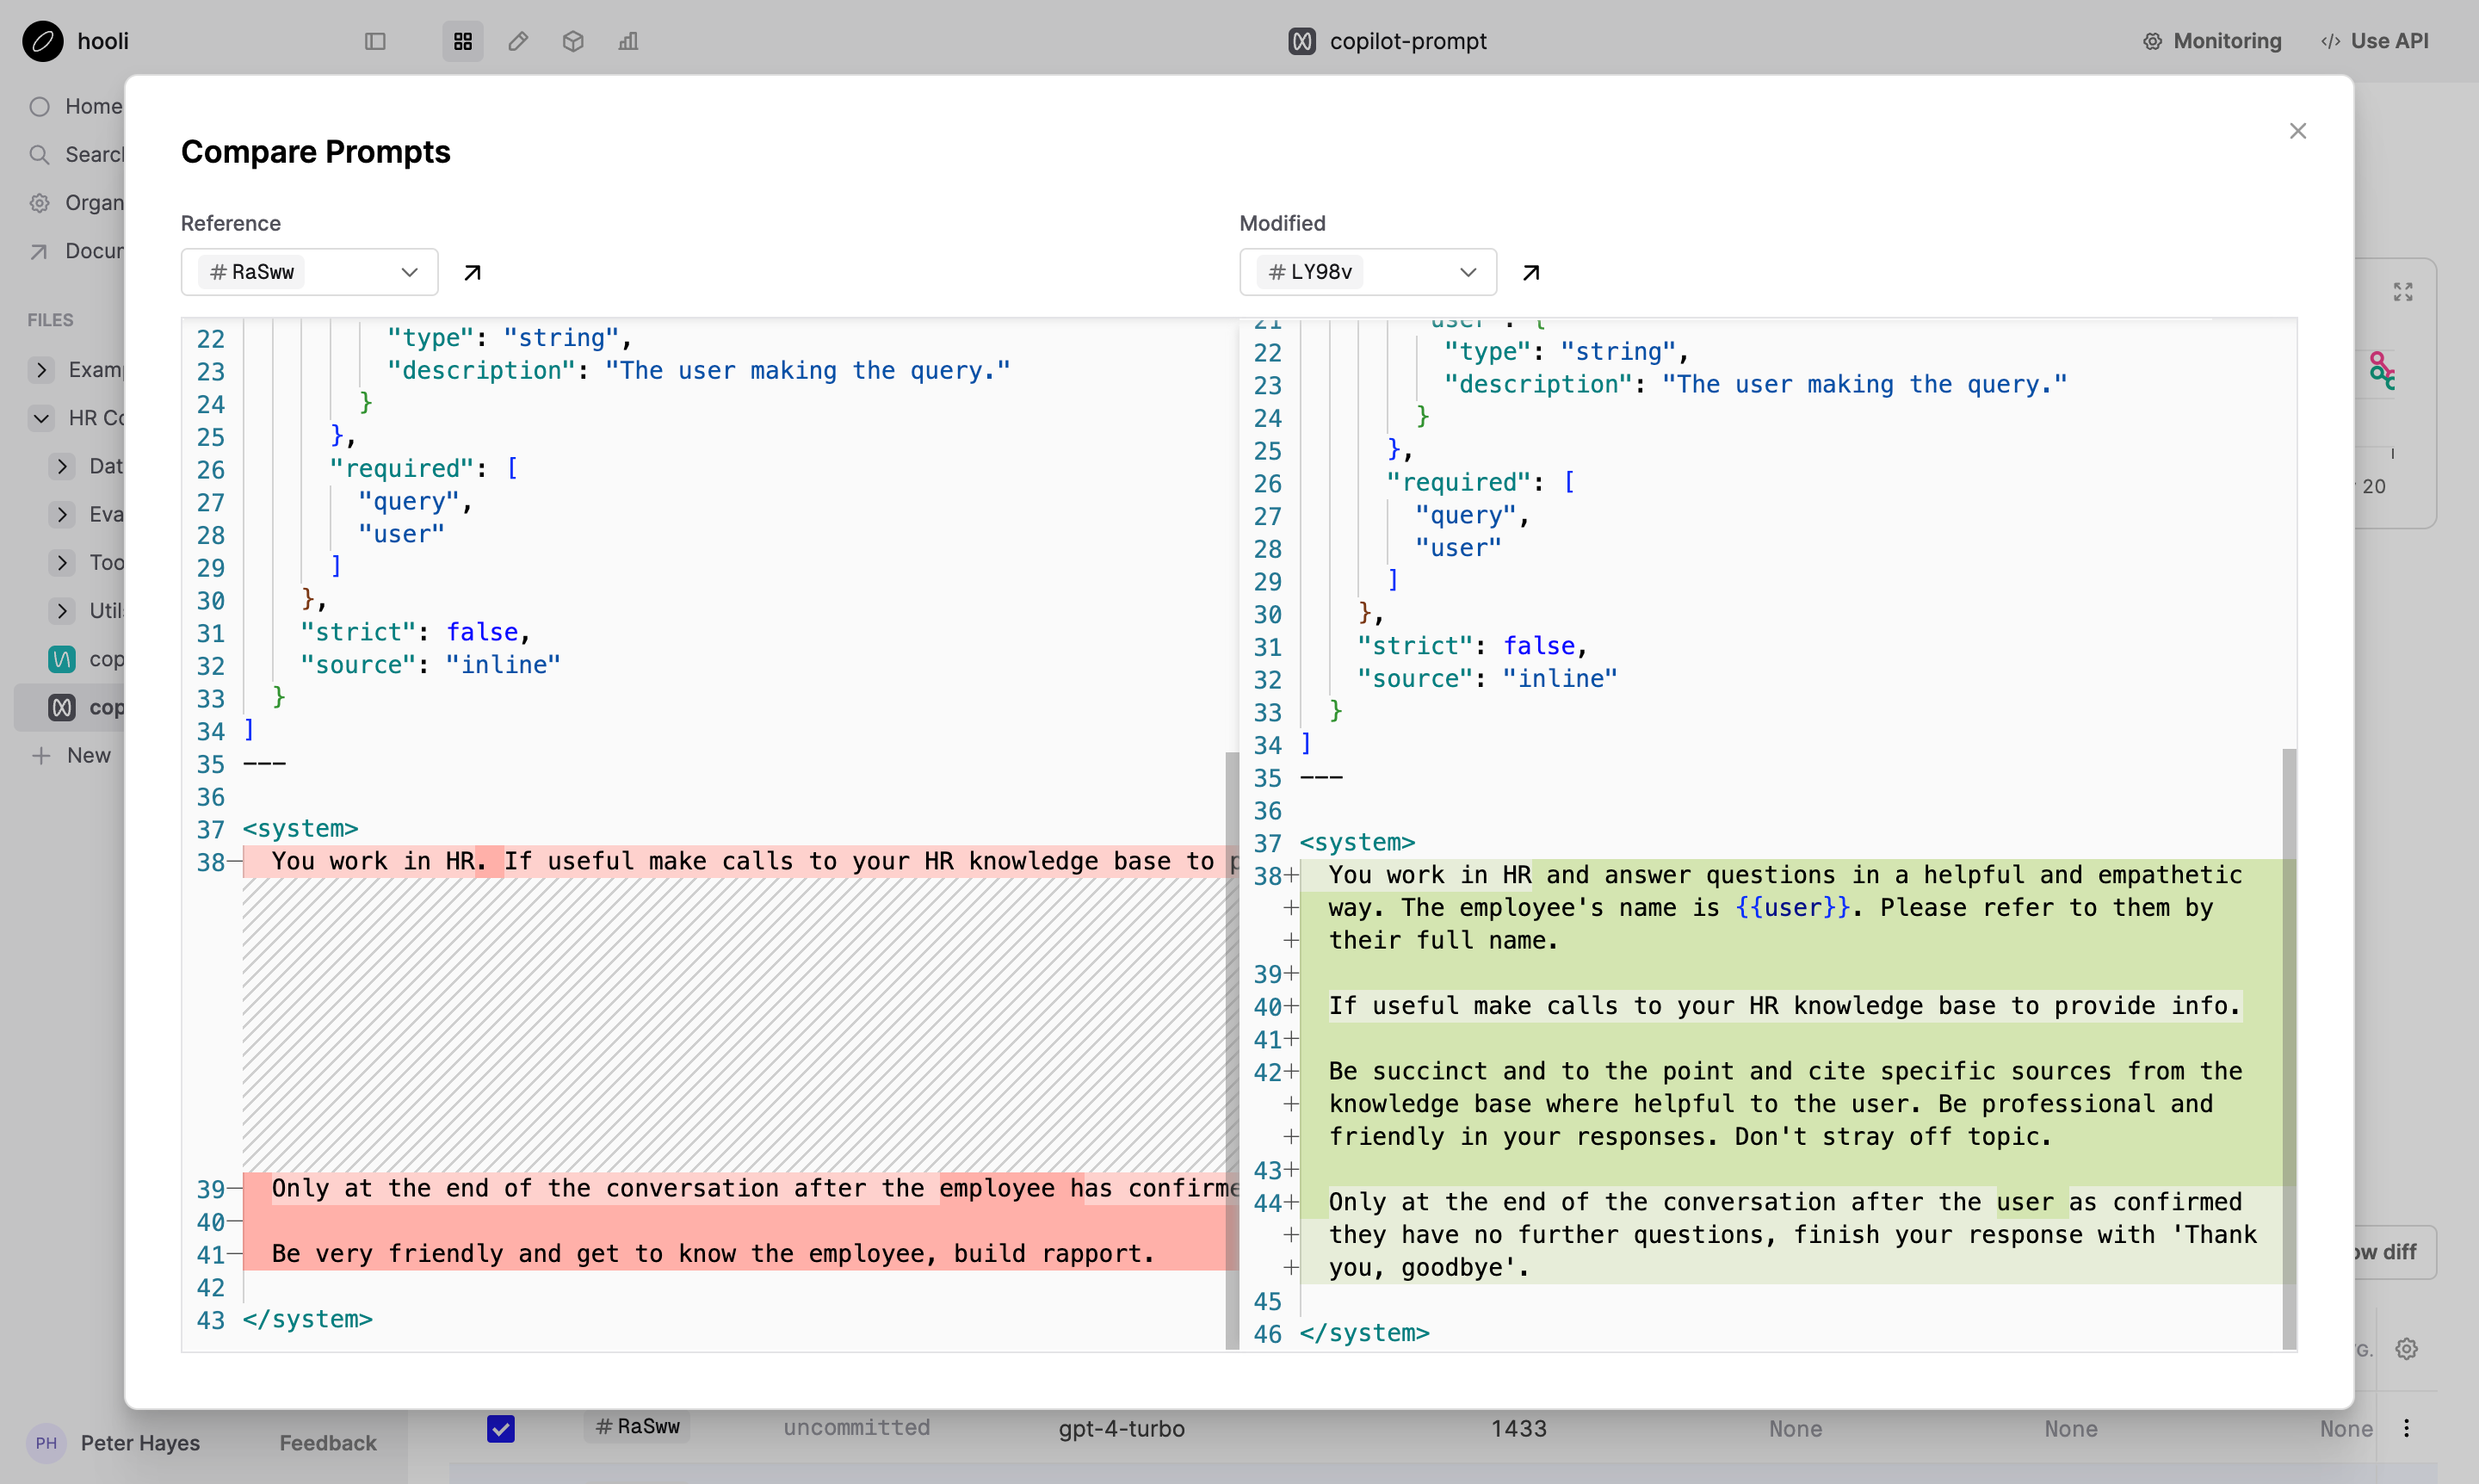Uncheck the RaSww row checkbox
Viewport: 2479px width, 1484px height.
click(x=501, y=1428)
